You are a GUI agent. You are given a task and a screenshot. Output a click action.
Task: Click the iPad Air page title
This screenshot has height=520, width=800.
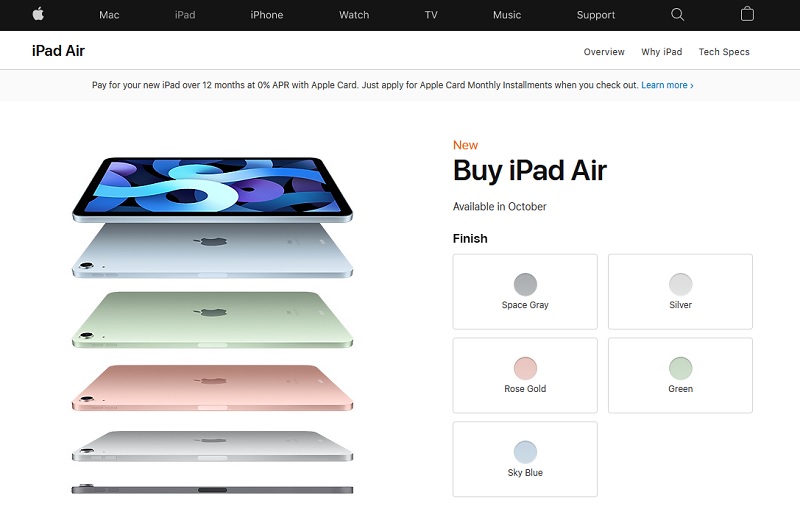[58, 51]
